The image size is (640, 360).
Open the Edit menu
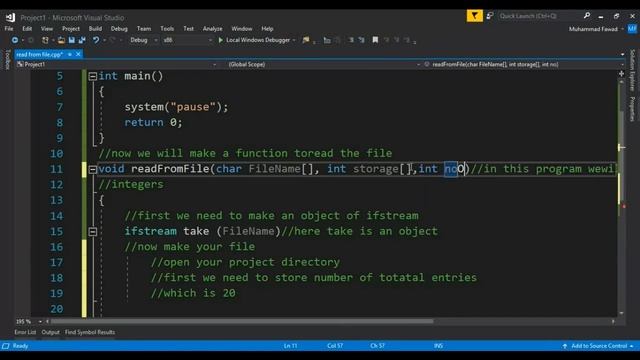27,29
